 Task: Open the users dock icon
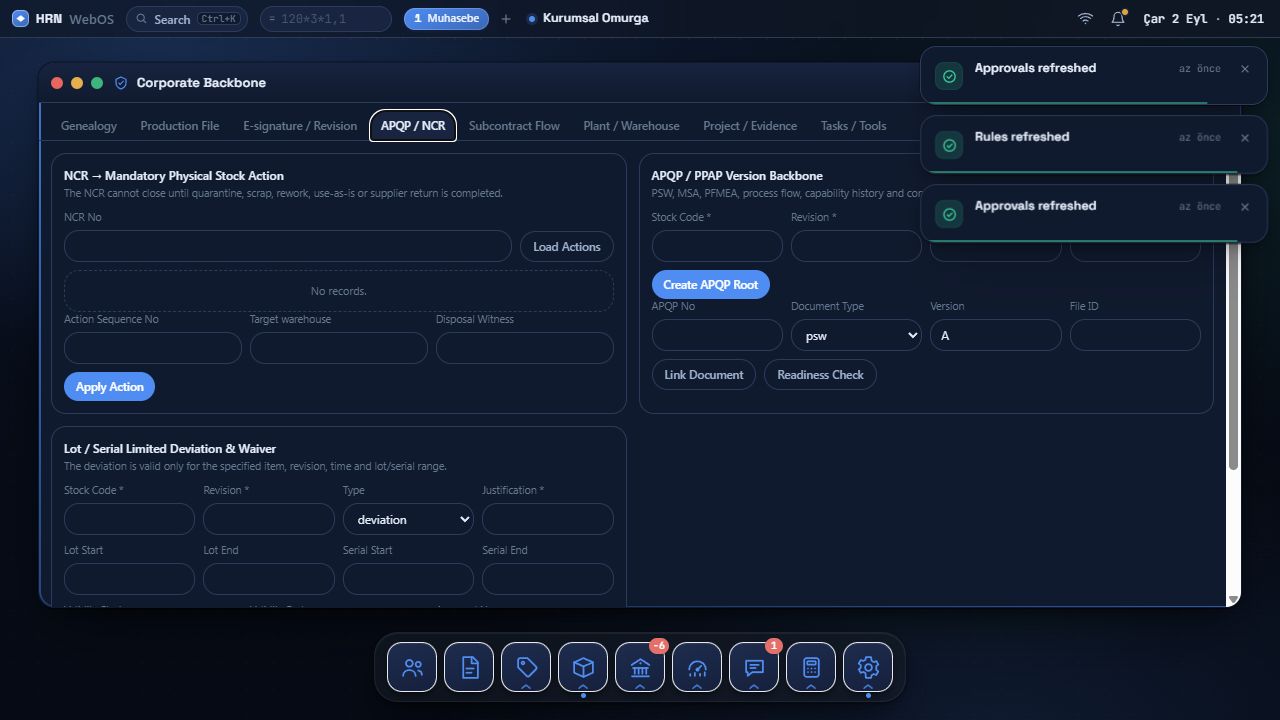coord(412,667)
